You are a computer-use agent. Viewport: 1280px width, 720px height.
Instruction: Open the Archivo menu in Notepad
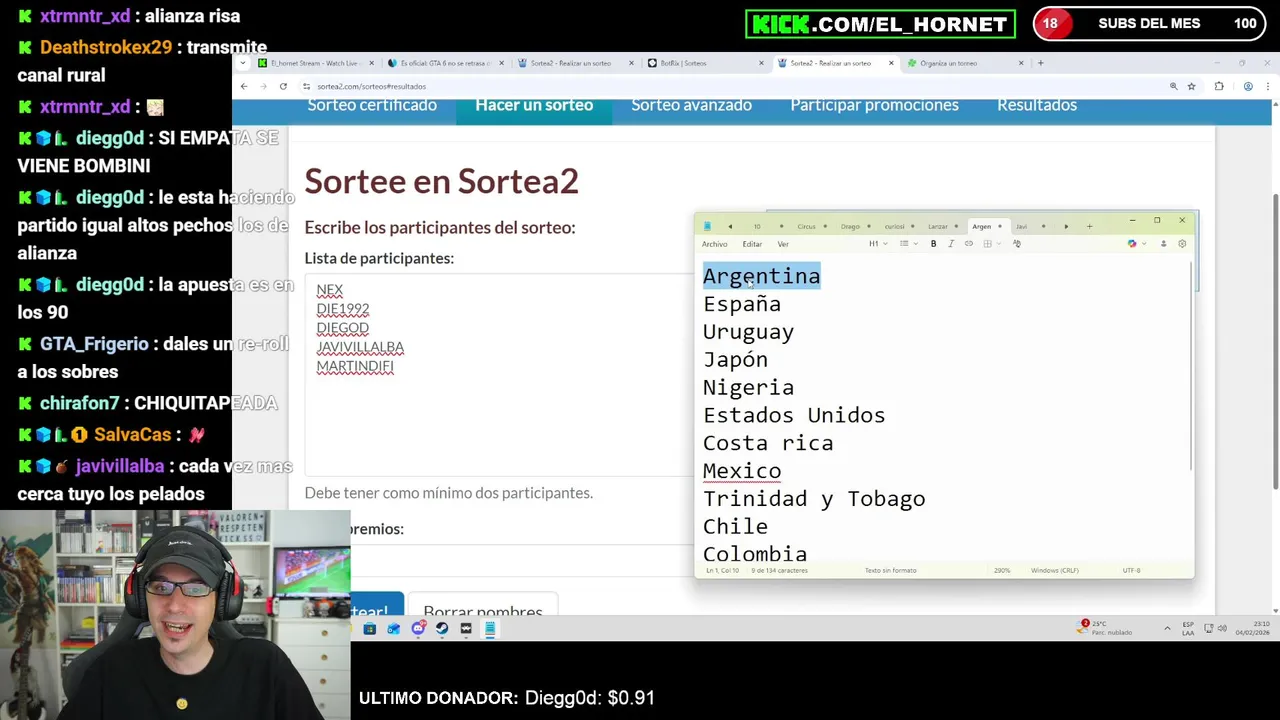714,244
